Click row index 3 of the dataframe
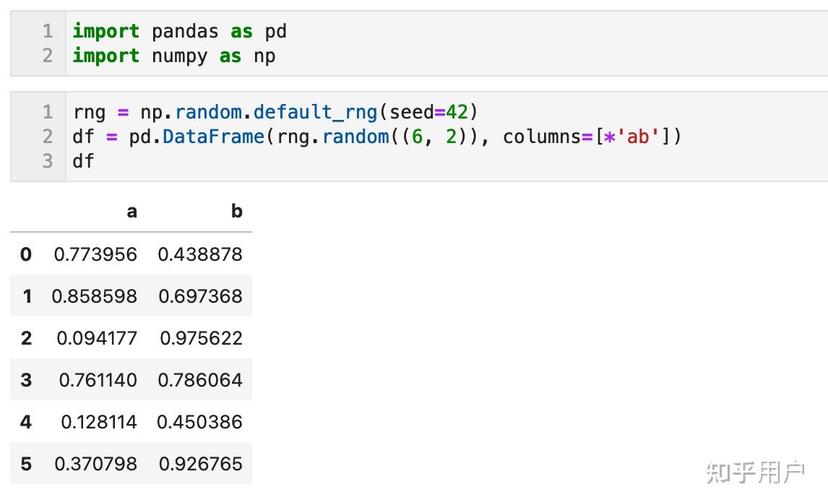This screenshot has height=500, width=828. coord(26,380)
